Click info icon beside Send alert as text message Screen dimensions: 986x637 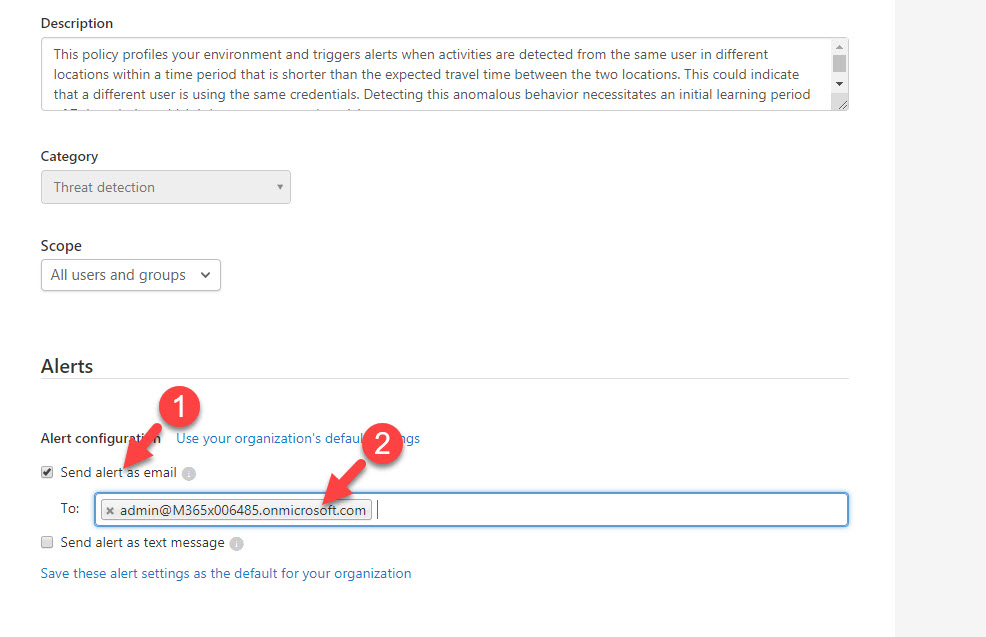click(236, 543)
